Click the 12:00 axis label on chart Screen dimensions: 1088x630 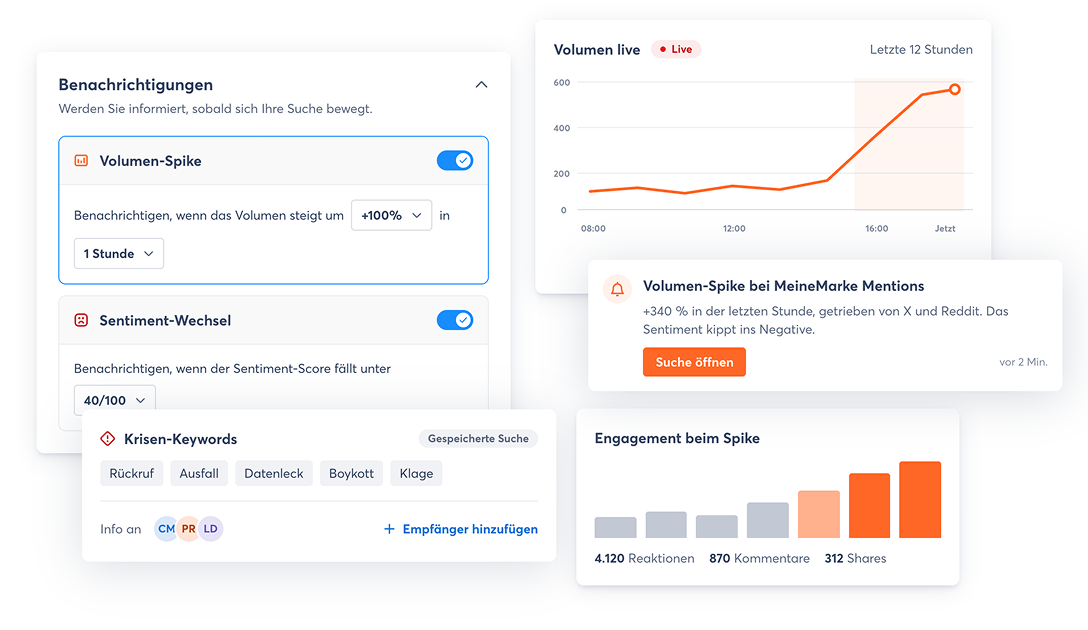click(734, 228)
